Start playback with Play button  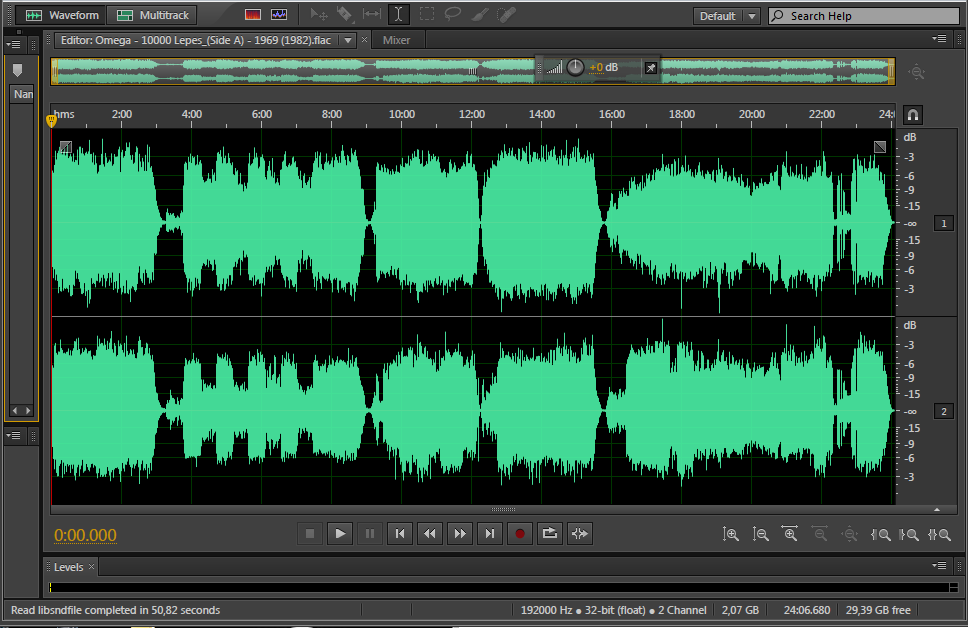(340, 534)
